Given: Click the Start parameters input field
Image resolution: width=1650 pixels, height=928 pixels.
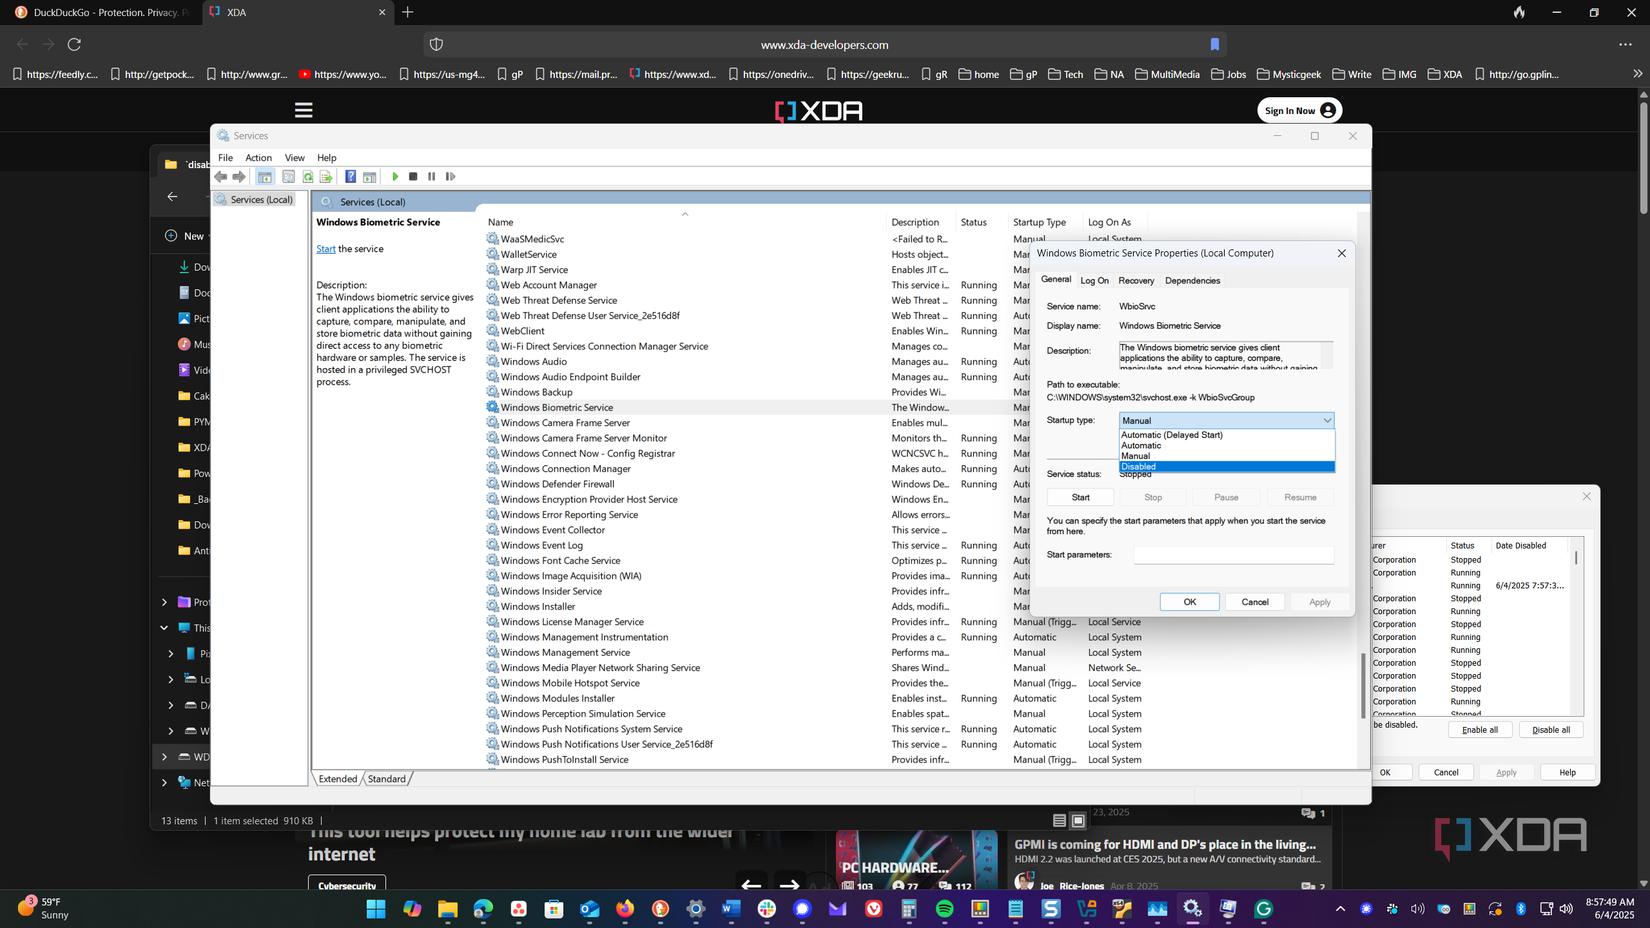Looking at the screenshot, I should [1233, 555].
